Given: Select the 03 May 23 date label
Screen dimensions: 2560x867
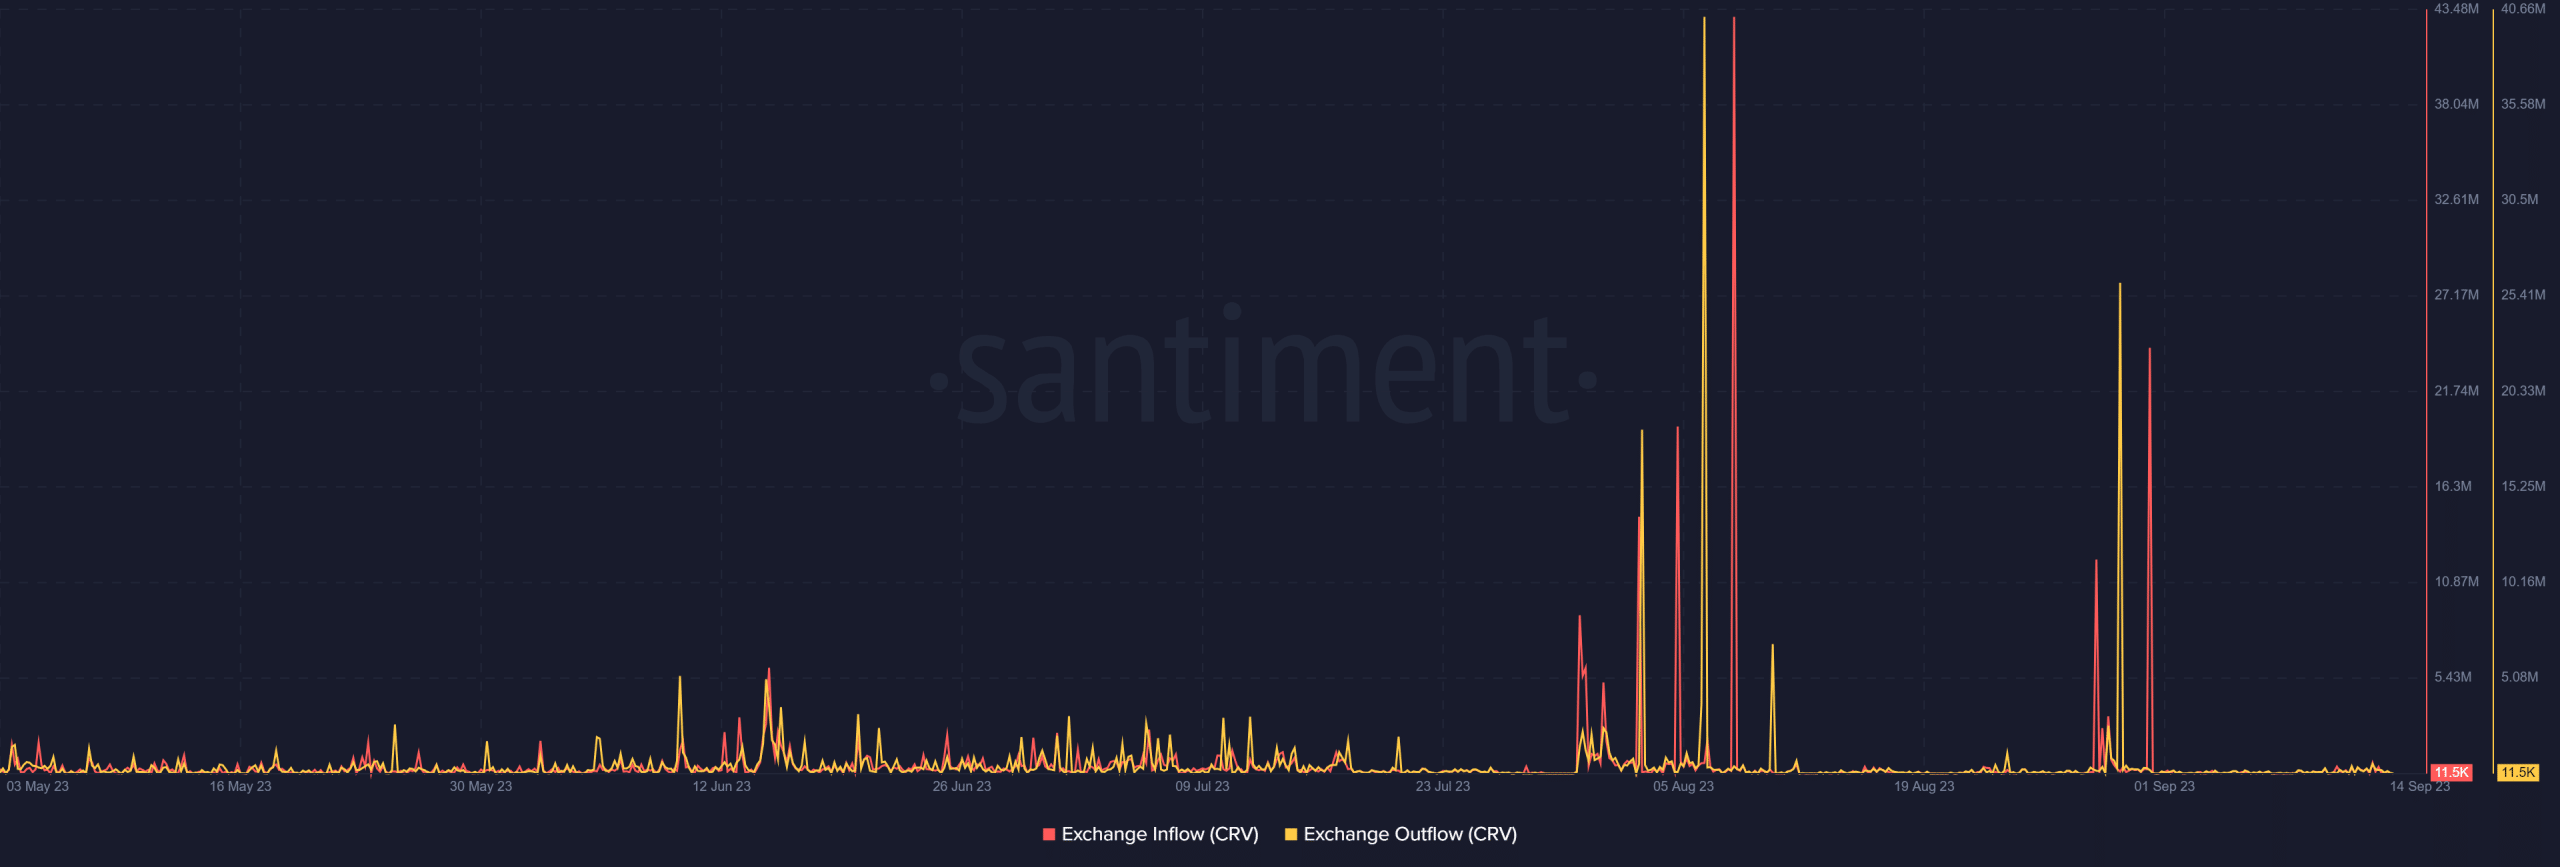Looking at the screenshot, I should tap(38, 786).
